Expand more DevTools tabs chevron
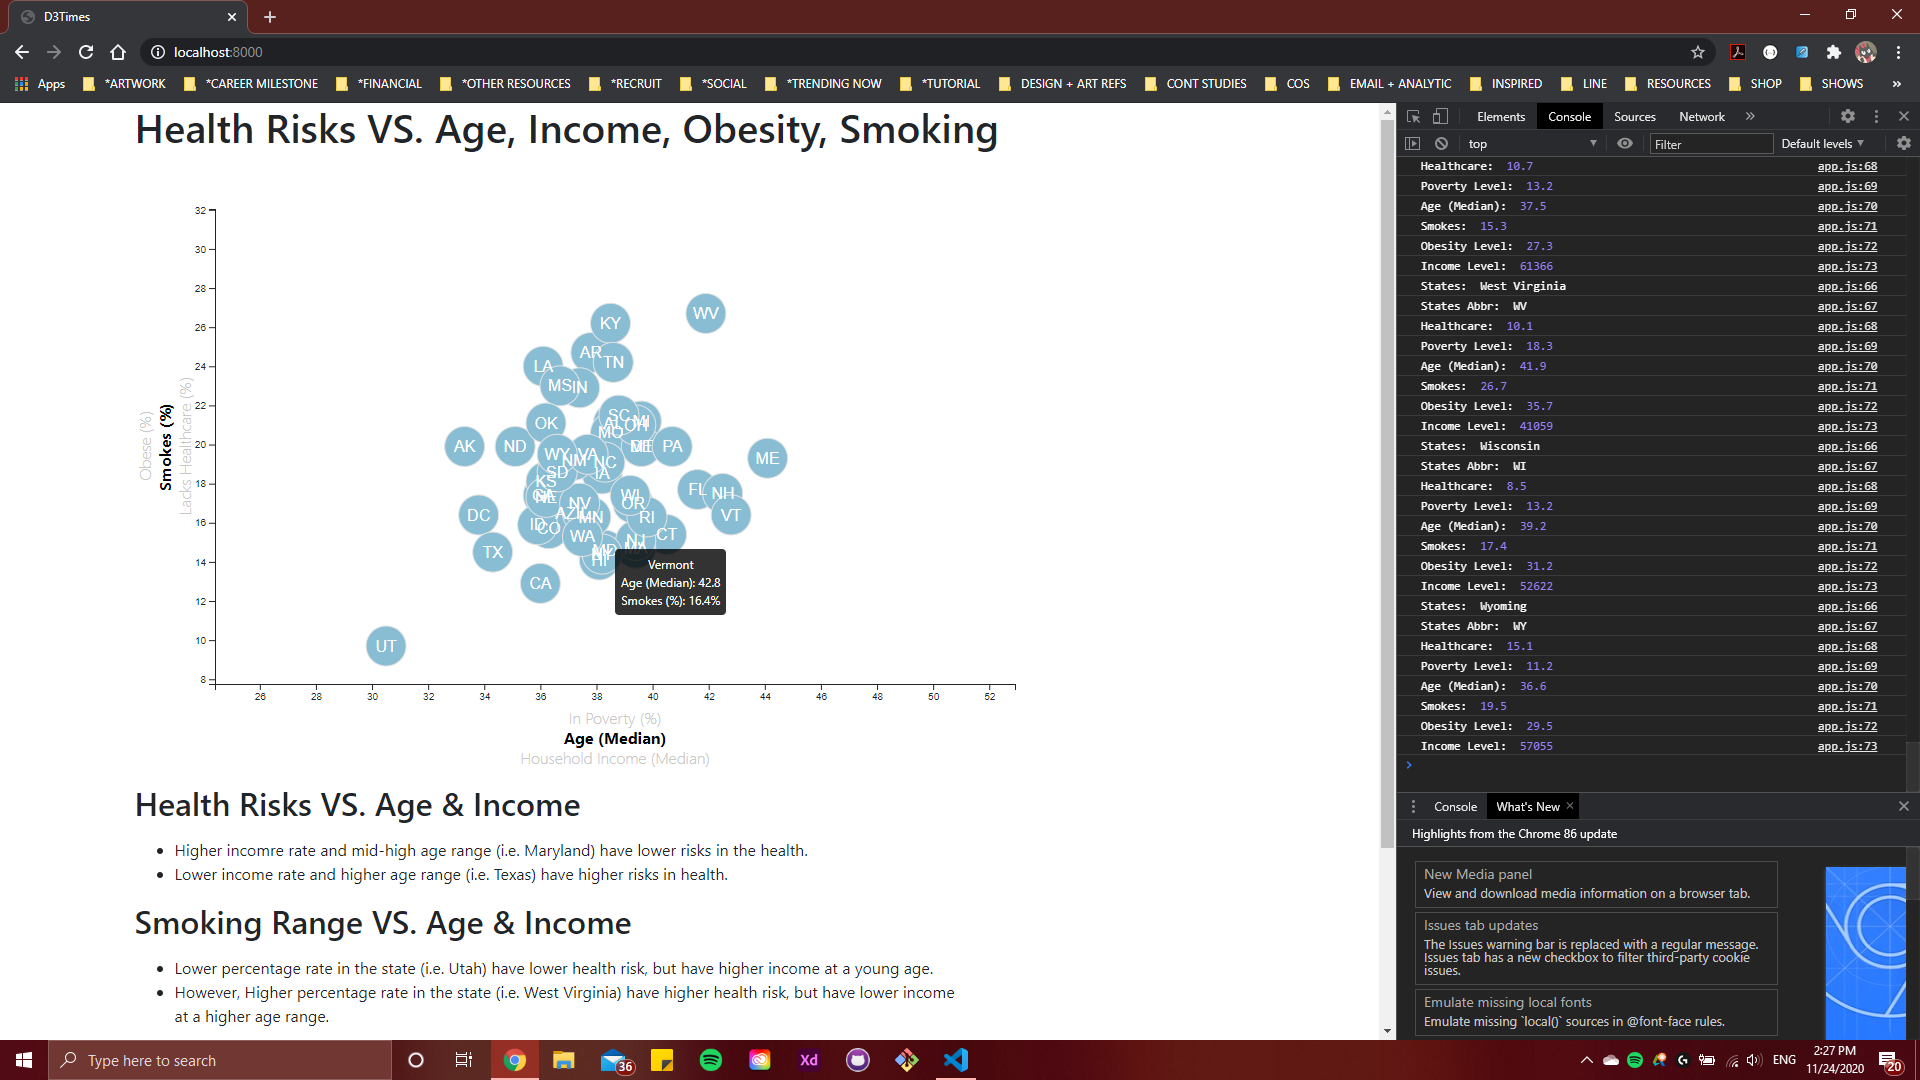This screenshot has height=1080, width=1920. 1750,116
